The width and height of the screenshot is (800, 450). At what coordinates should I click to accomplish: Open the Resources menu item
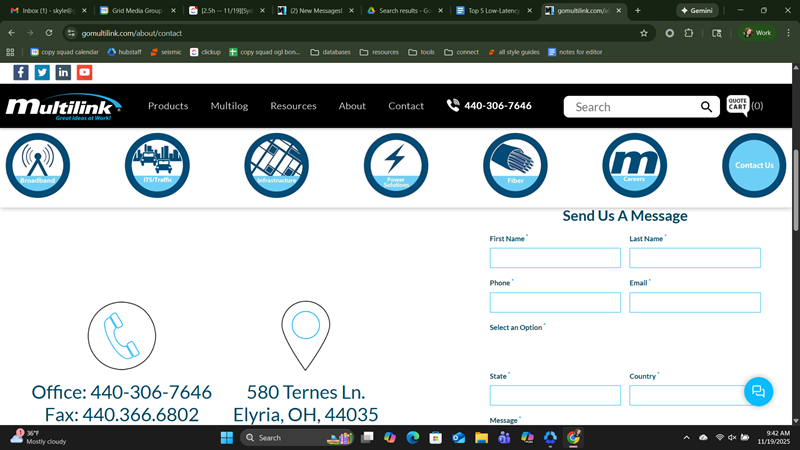(293, 106)
